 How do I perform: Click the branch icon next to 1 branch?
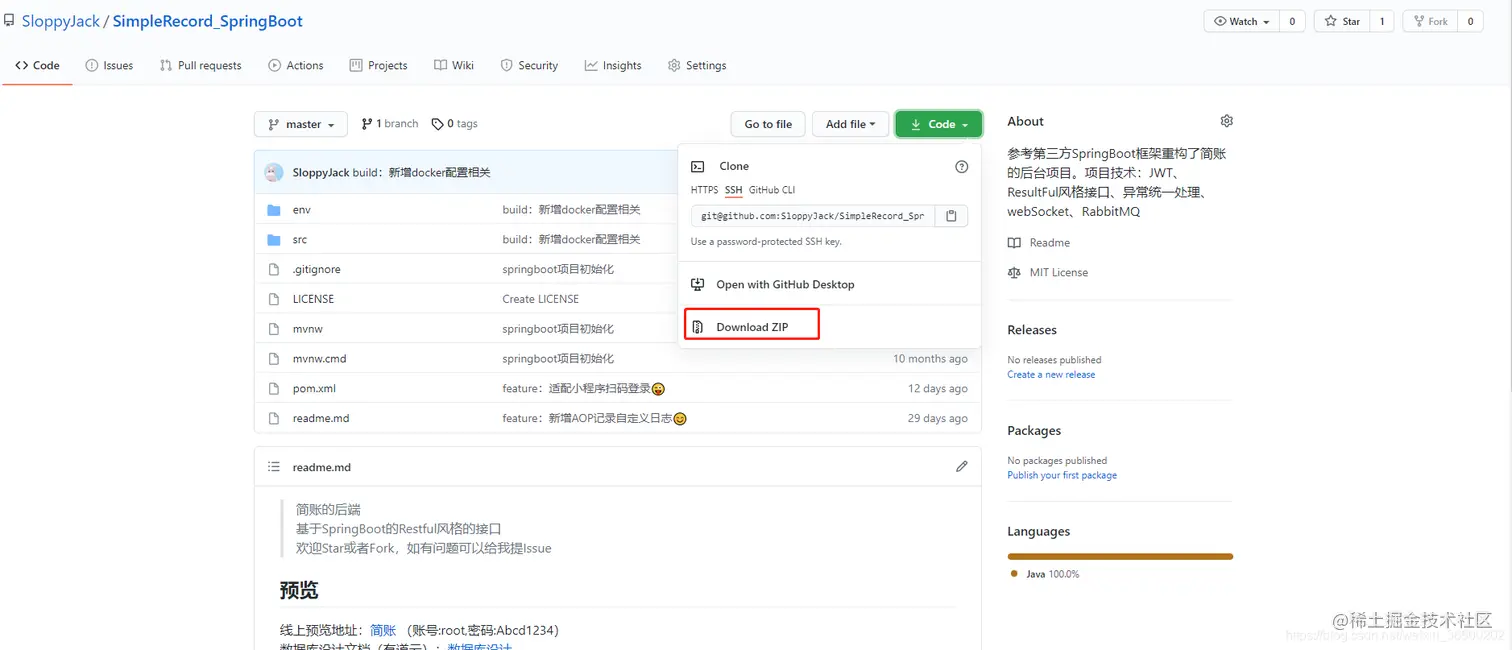(367, 124)
